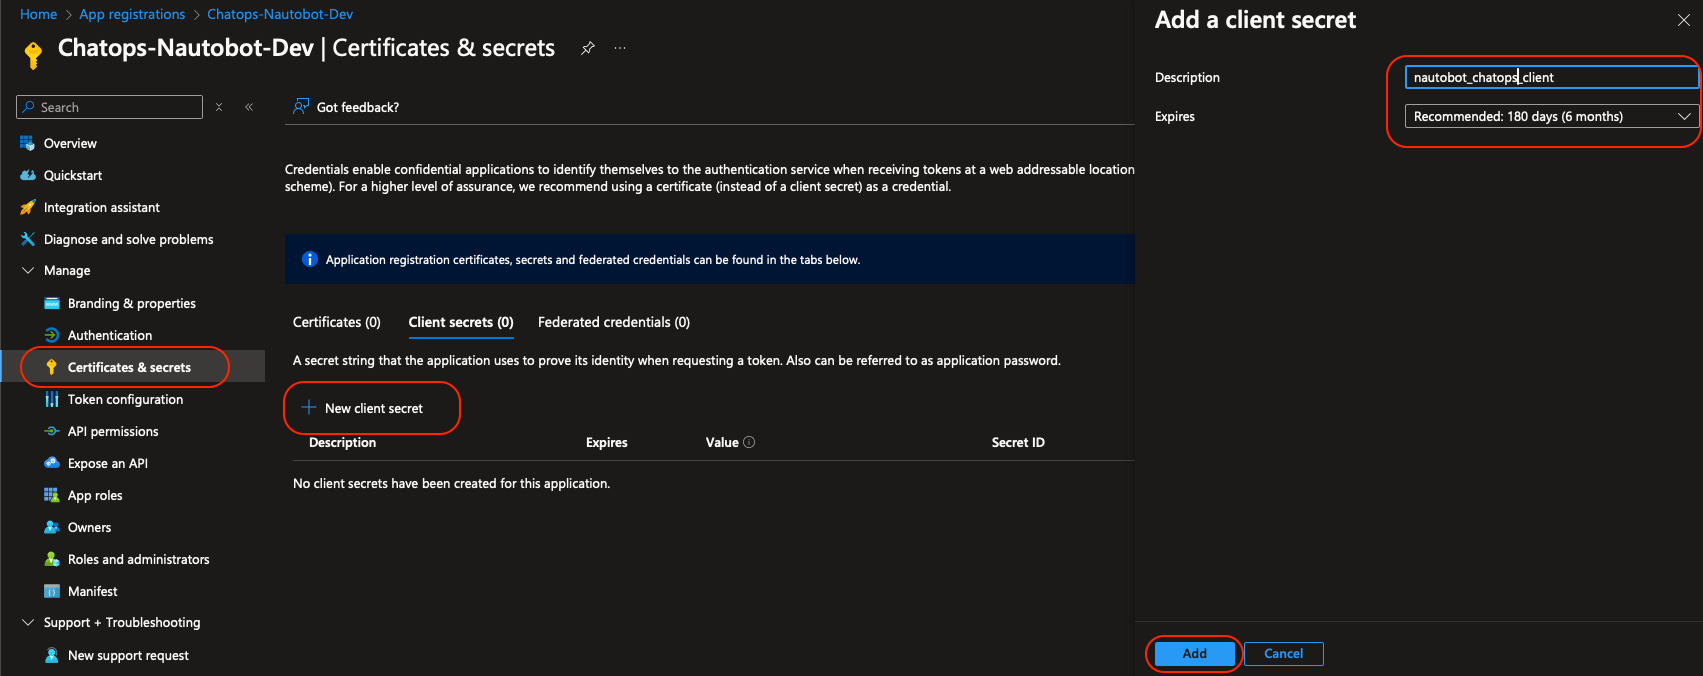Click the Value column info icon
Image resolution: width=1703 pixels, height=676 pixels.
coord(749,442)
